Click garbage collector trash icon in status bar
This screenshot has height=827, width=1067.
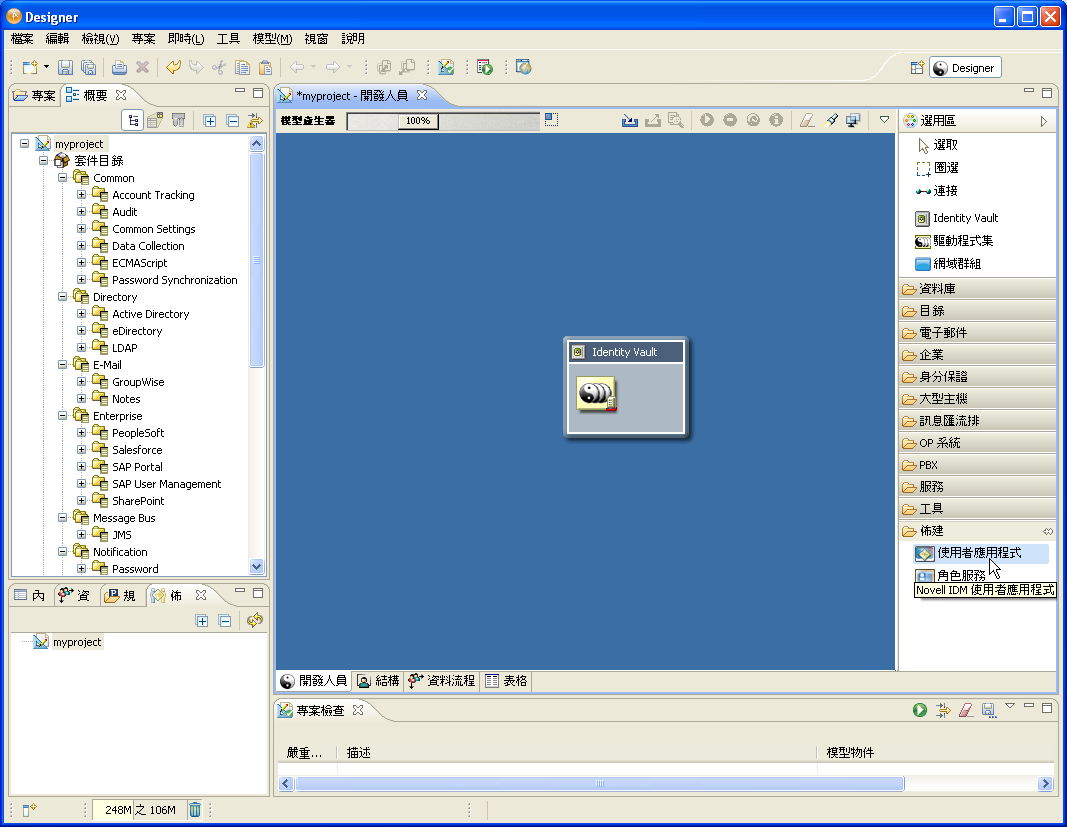pos(195,810)
